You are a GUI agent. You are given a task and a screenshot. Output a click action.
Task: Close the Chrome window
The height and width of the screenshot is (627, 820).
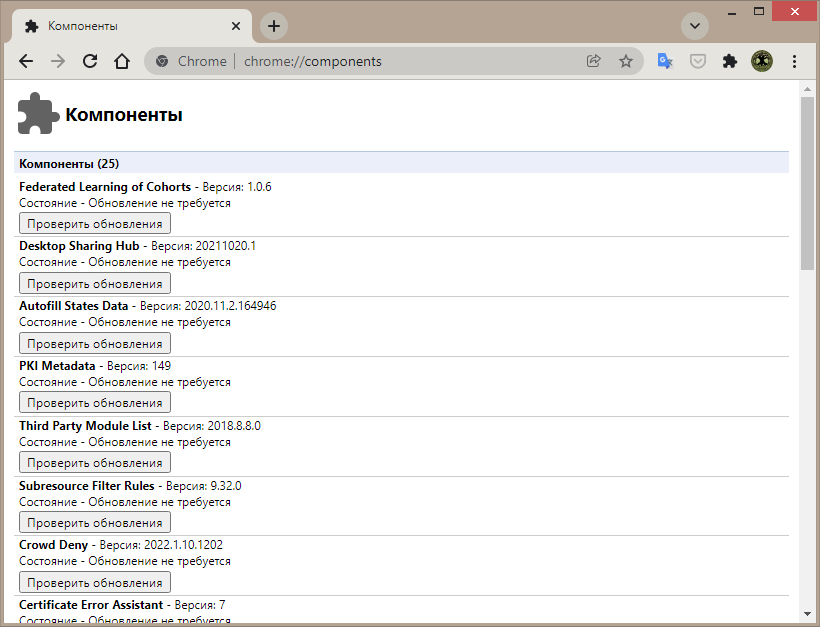pyautogui.click(x=795, y=12)
